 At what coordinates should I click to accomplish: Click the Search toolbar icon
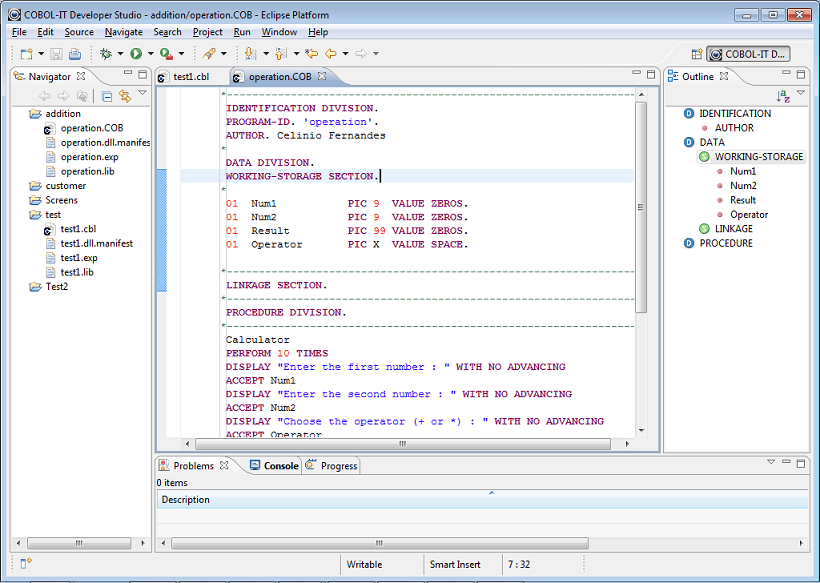pyautogui.click(x=208, y=53)
